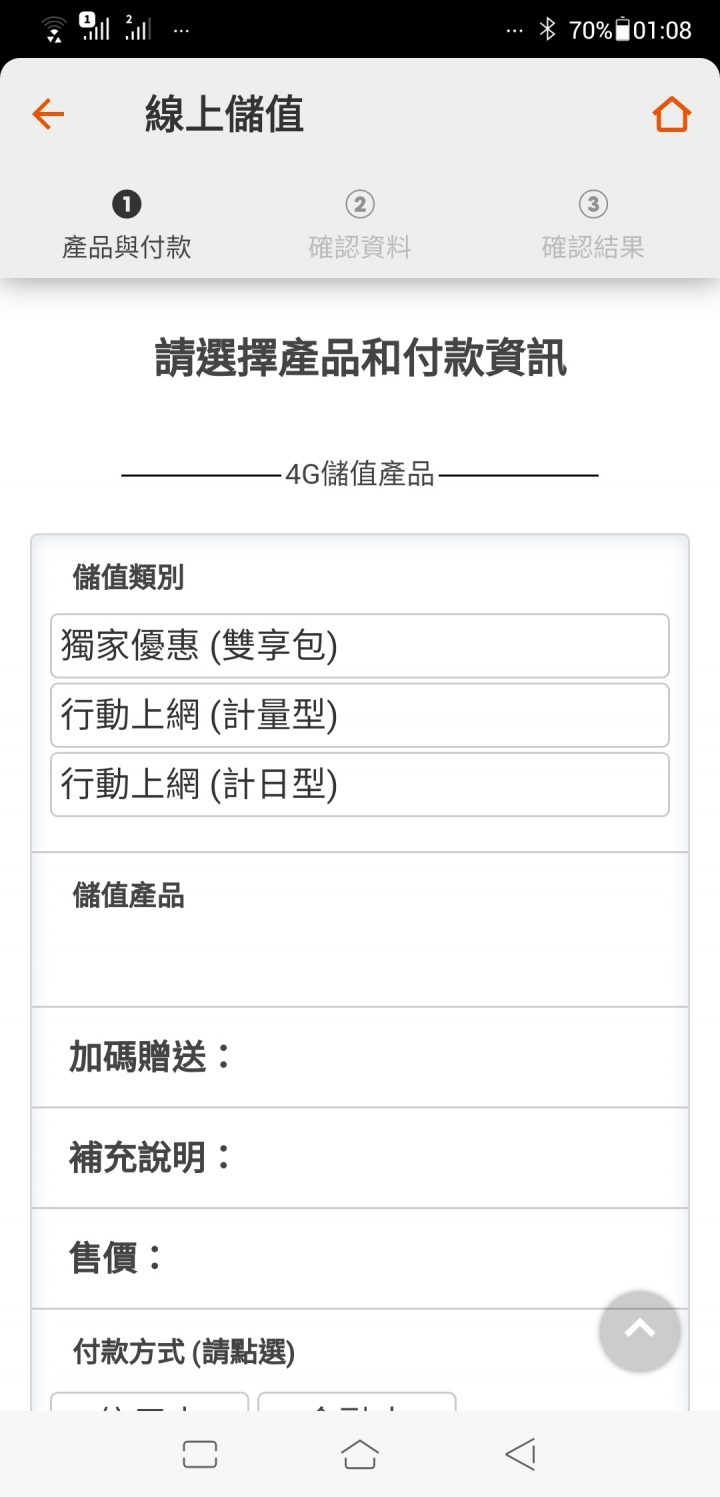Tap the 線上儲值 page title
Image resolution: width=720 pixels, height=1497 pixels.
[x=224, y=115]
